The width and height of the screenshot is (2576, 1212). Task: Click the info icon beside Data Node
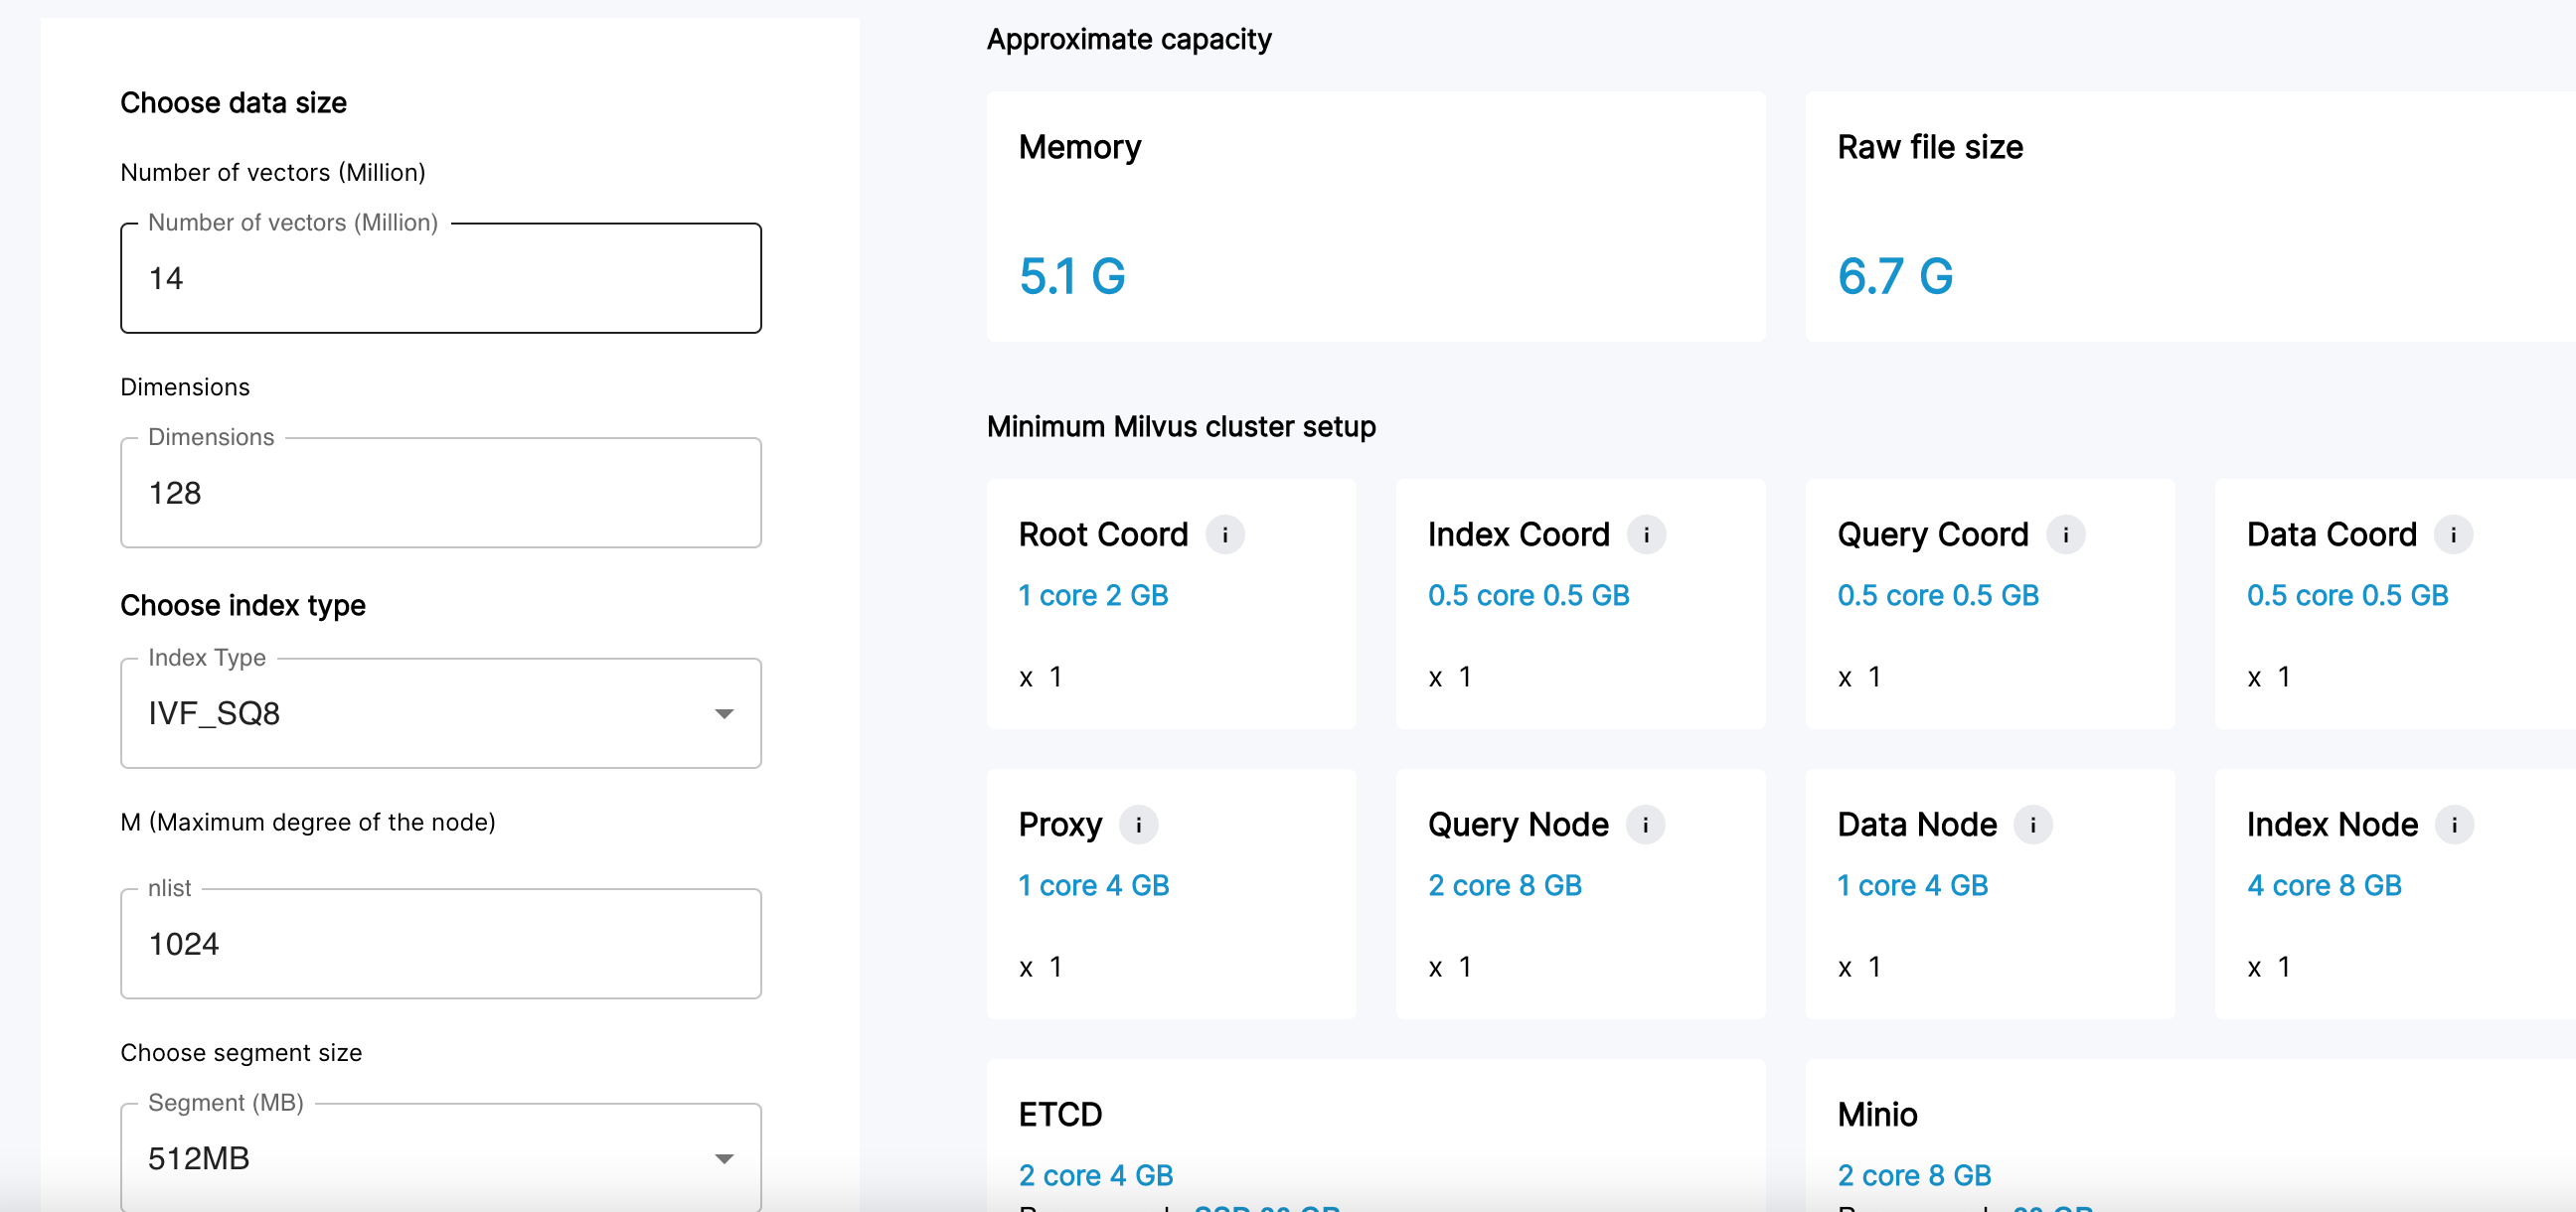[2032, 824]
